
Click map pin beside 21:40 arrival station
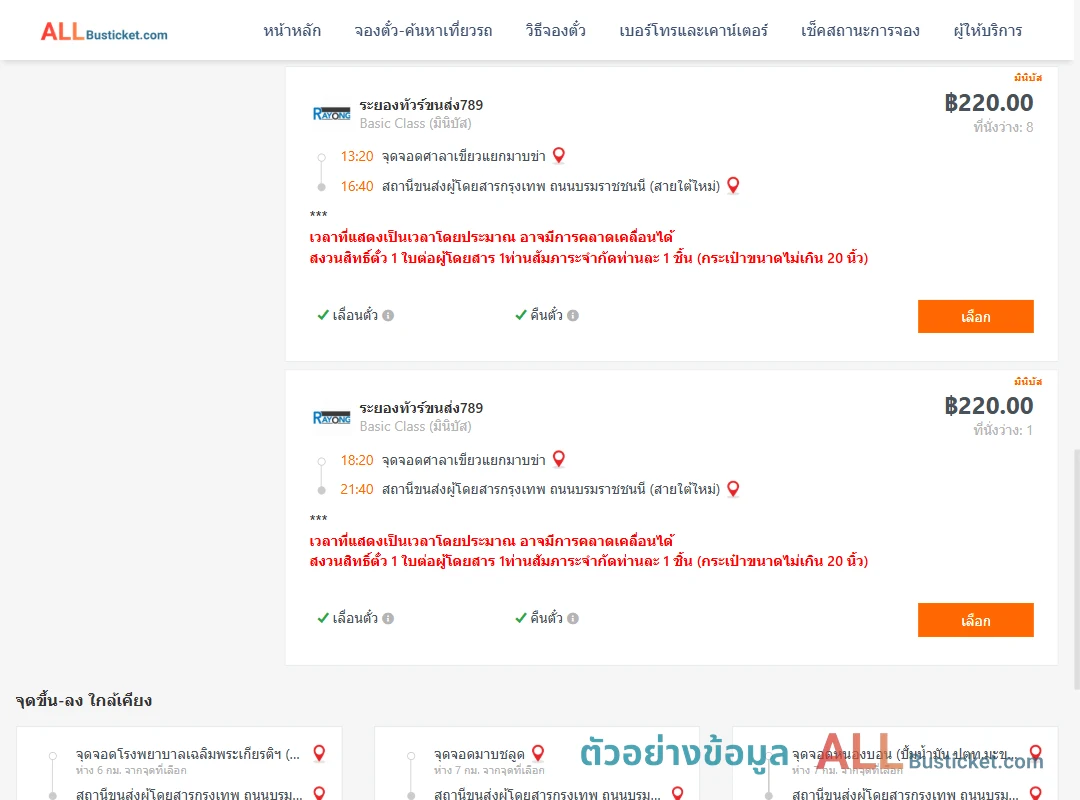point(733,489)
